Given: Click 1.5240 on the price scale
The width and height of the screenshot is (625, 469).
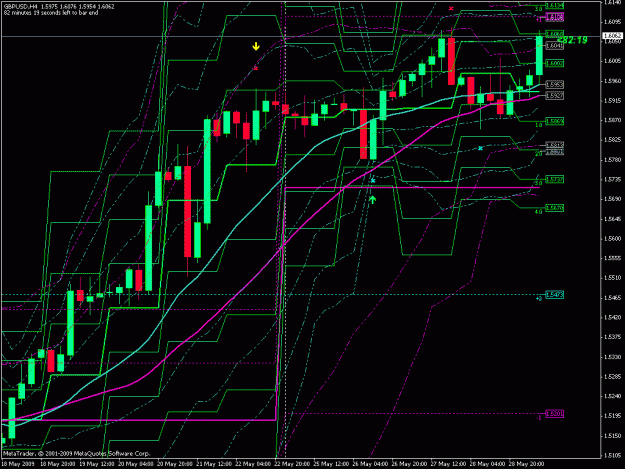Looking at the screenshot, I should tap(612, 396).
